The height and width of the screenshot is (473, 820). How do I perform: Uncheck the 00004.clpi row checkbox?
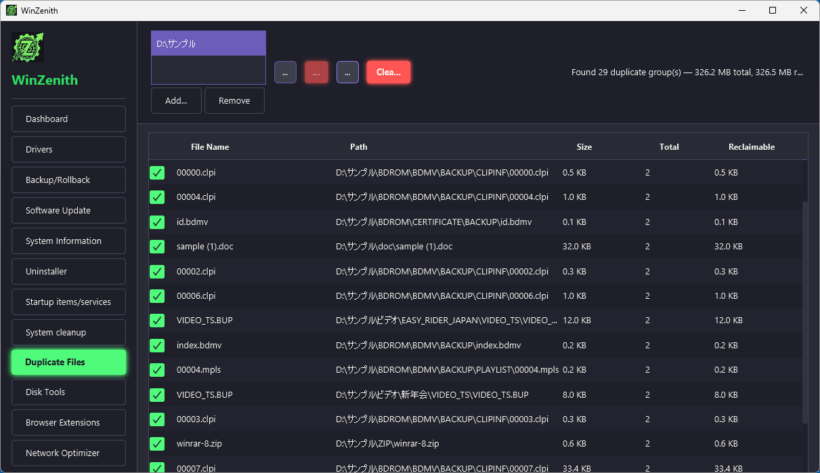coord(157,197)
